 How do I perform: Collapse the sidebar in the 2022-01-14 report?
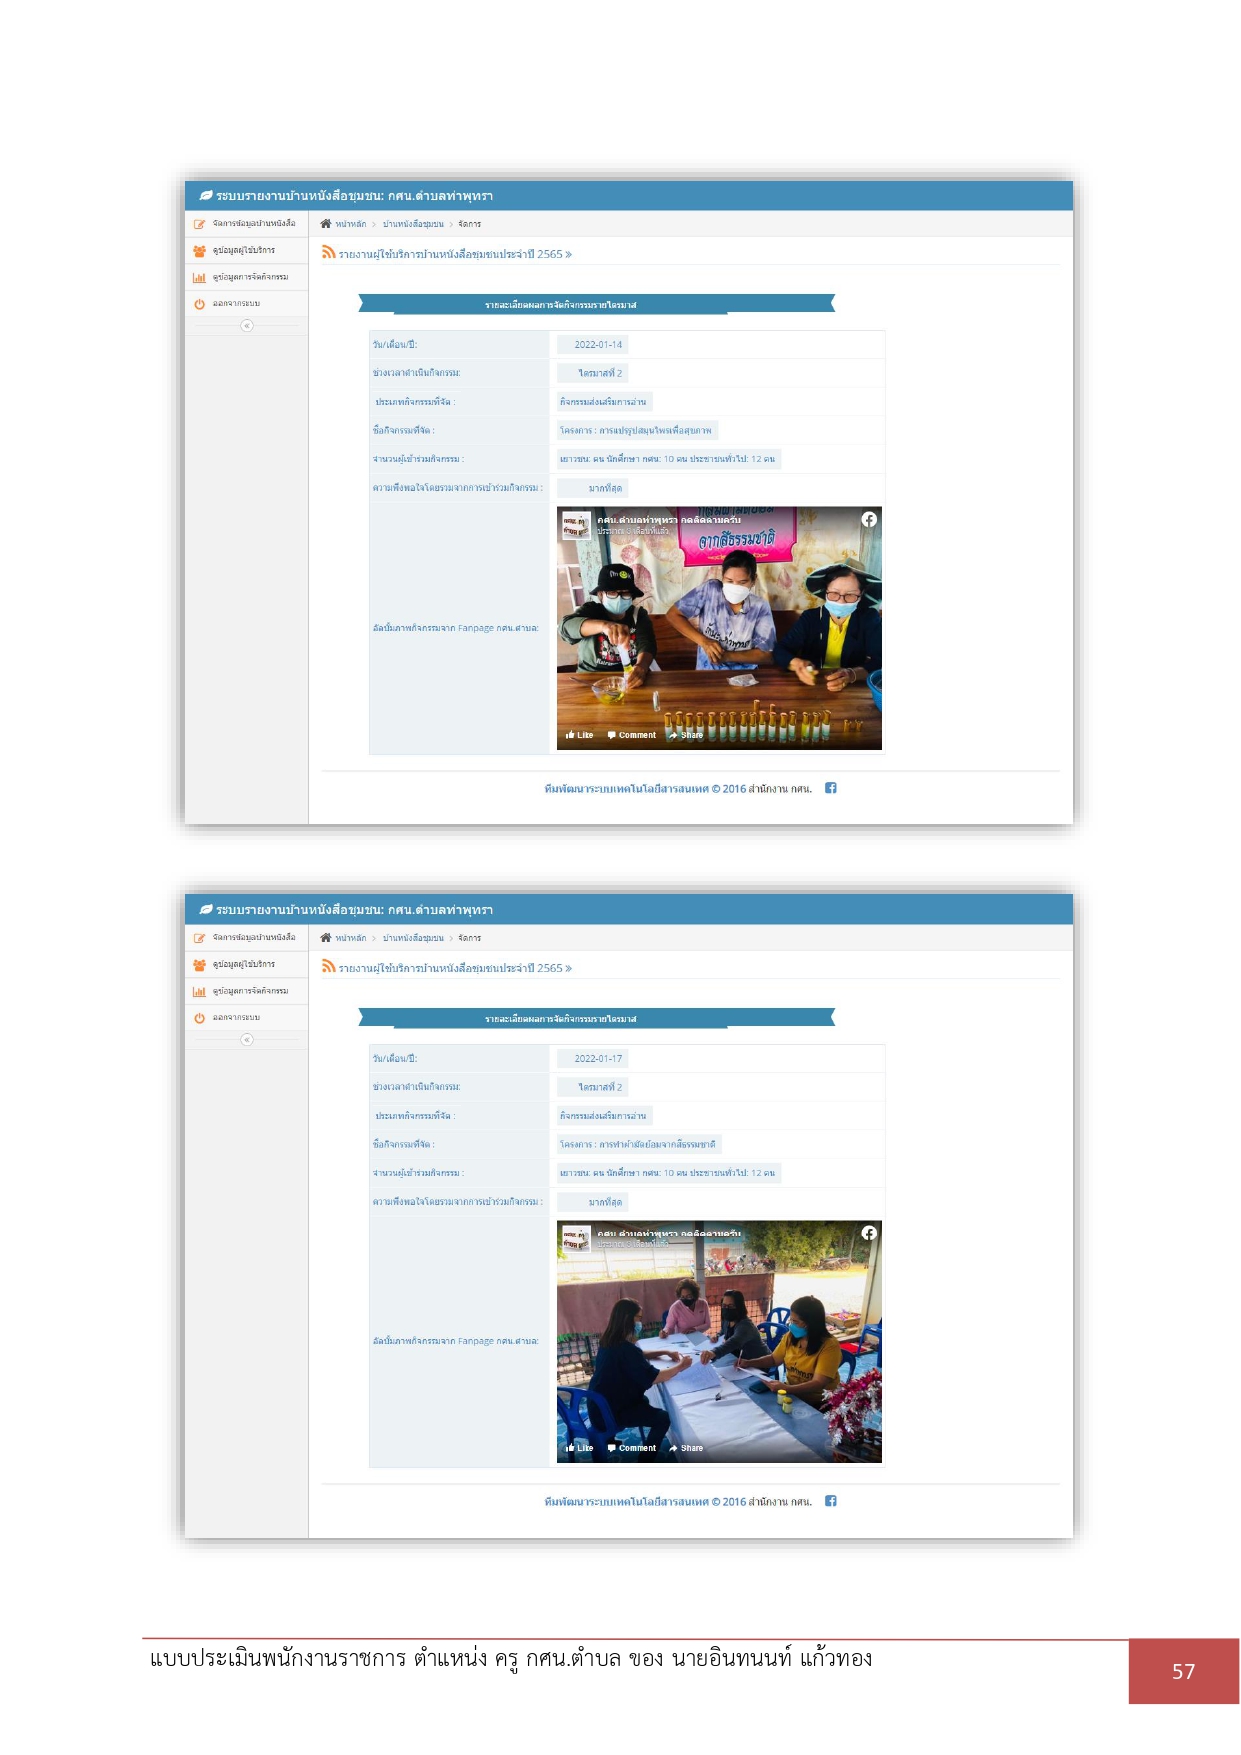pyautogui.click(x=247, y=326)
